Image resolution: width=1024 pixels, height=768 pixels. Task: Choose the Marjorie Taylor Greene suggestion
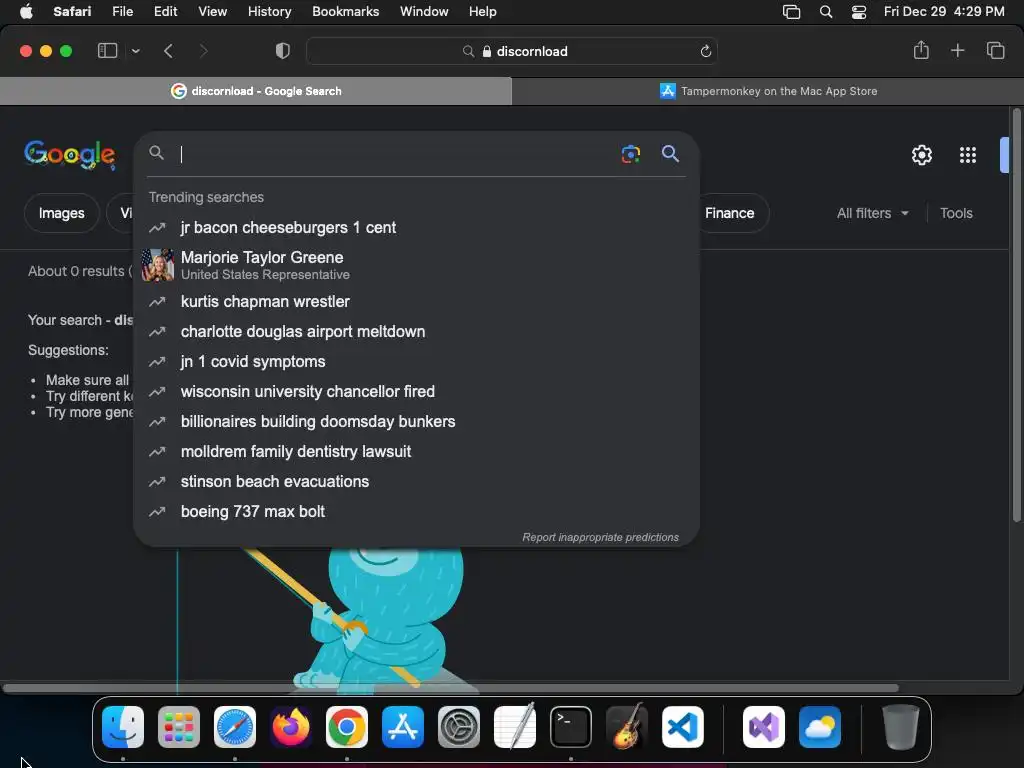pyautogui.click(x=416, y=265)
